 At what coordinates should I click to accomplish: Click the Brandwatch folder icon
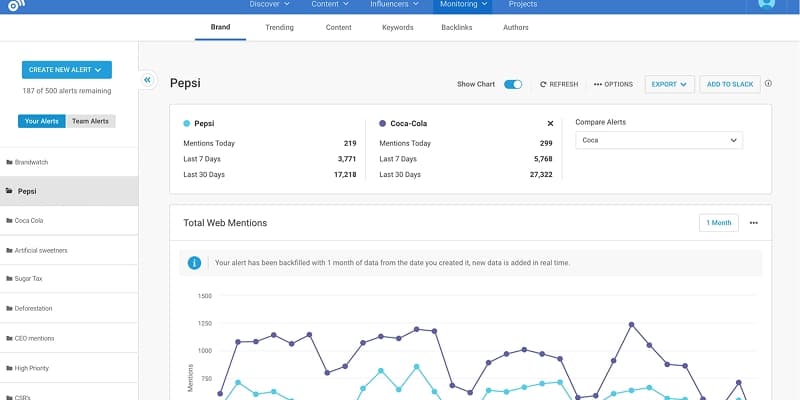click(9, 162)
